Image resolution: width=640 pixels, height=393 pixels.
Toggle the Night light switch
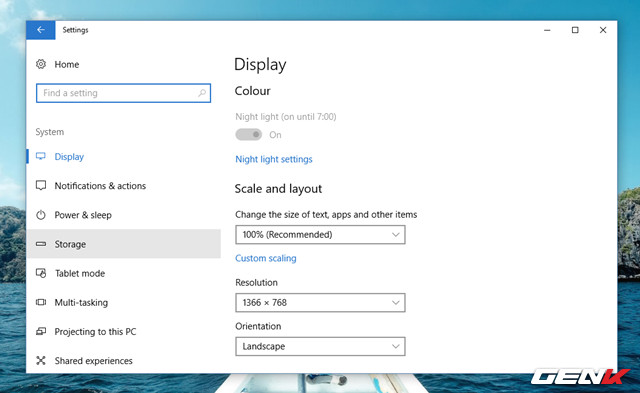pyautogui.click(x=249, y=134)
